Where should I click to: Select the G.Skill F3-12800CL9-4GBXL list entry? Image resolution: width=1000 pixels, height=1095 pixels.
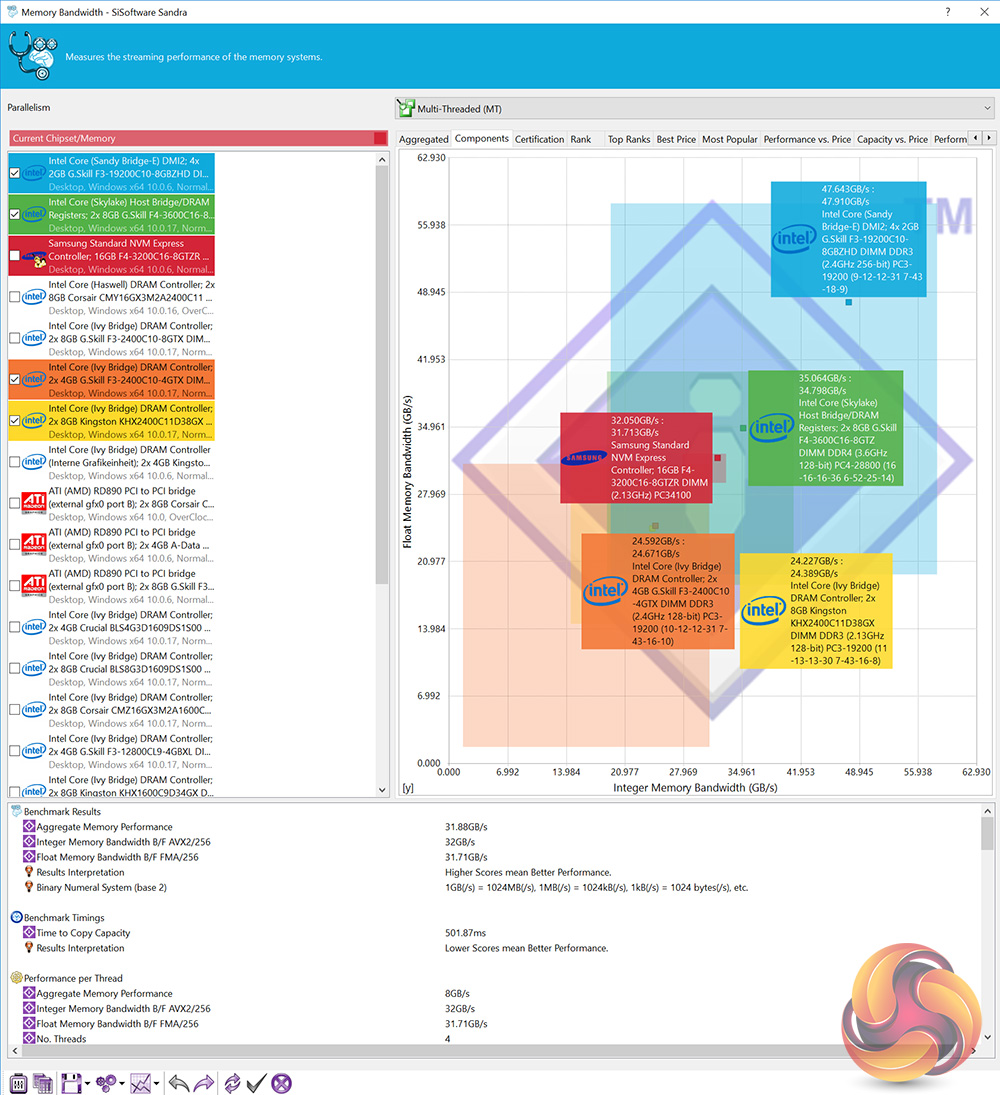pyautogui.click(x=112, y=751)
